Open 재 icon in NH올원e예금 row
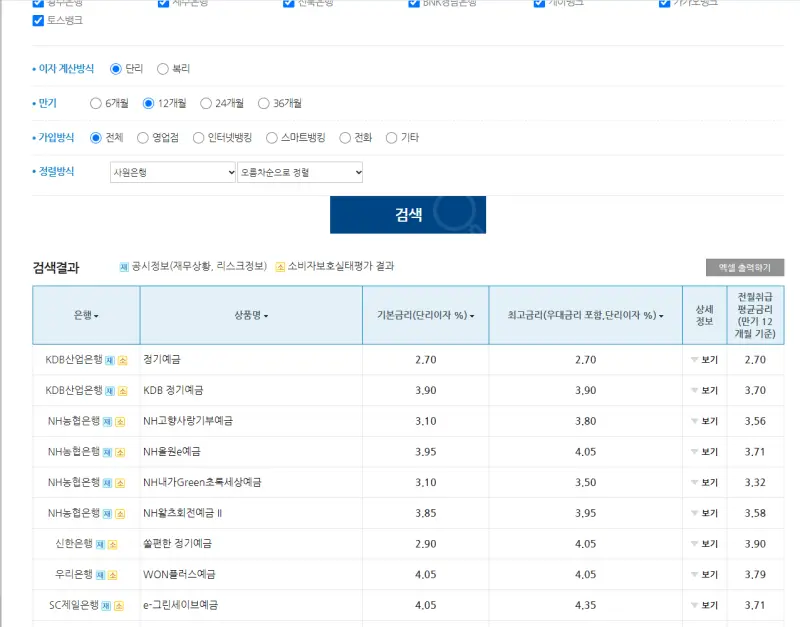 point(107,453)
